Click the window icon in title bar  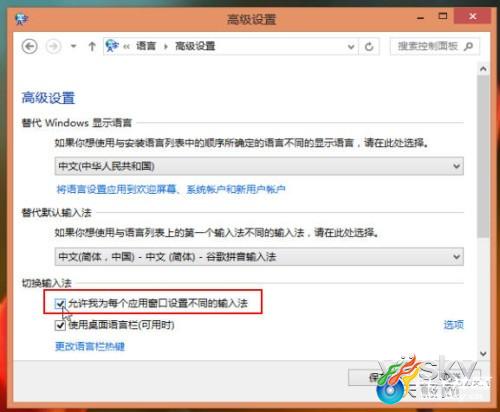coord(22,19)
